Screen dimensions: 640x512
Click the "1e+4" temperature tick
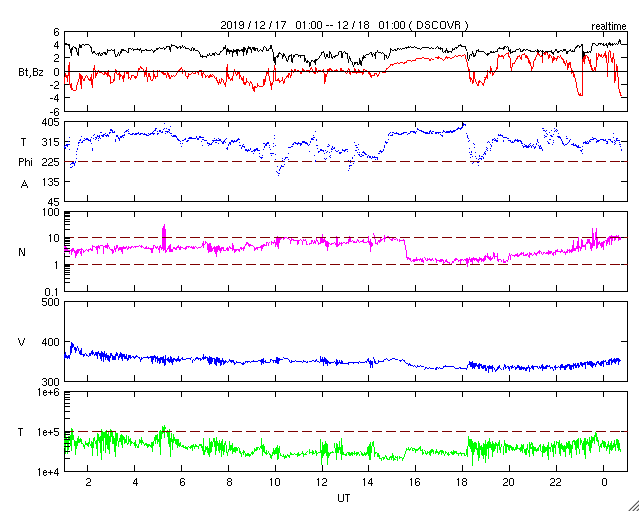pyautogui.click(x=49, y=472)
